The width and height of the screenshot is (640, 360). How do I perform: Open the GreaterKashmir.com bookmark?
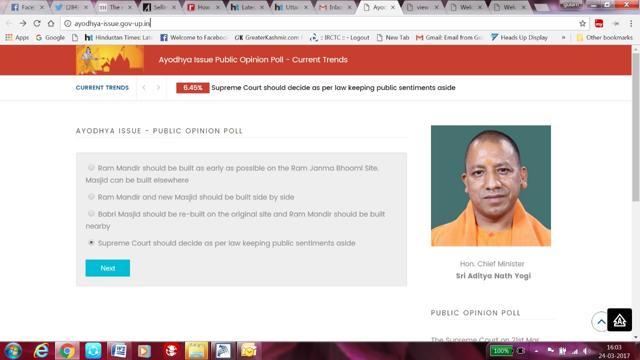(x=268, y=38)
